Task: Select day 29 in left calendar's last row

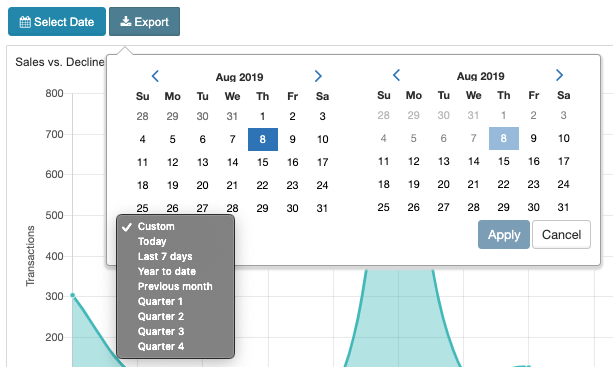Action: (x=263, y=208)
